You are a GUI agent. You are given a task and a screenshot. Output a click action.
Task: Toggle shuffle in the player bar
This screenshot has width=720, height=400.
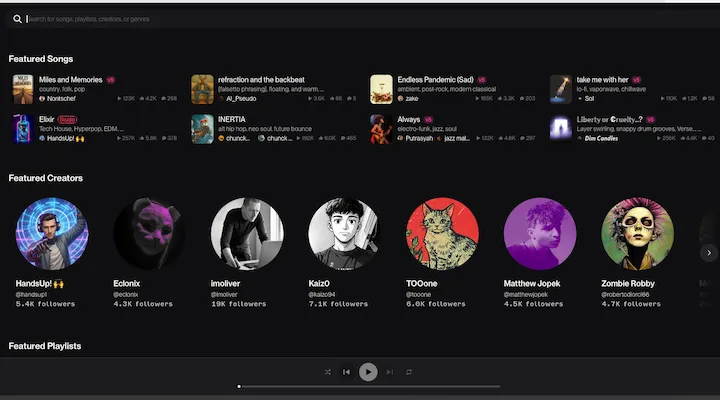click(x=327, y=372)
